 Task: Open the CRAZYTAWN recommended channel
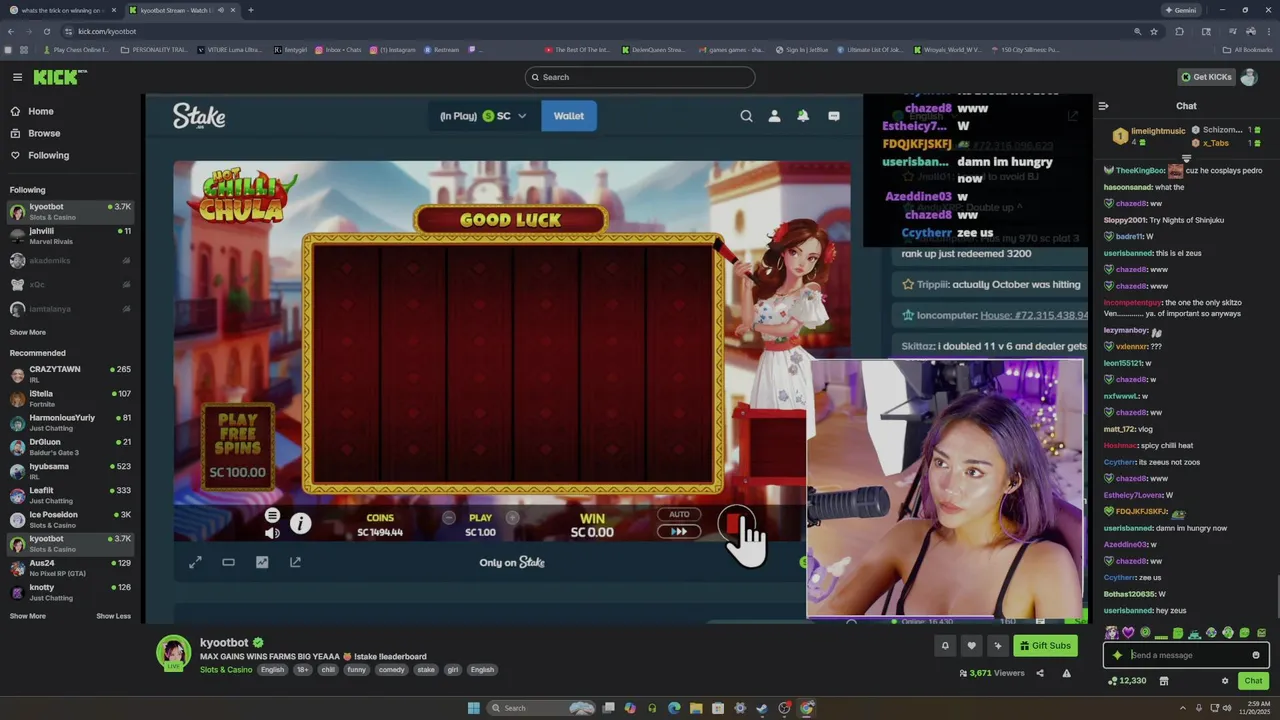(70, 373)
